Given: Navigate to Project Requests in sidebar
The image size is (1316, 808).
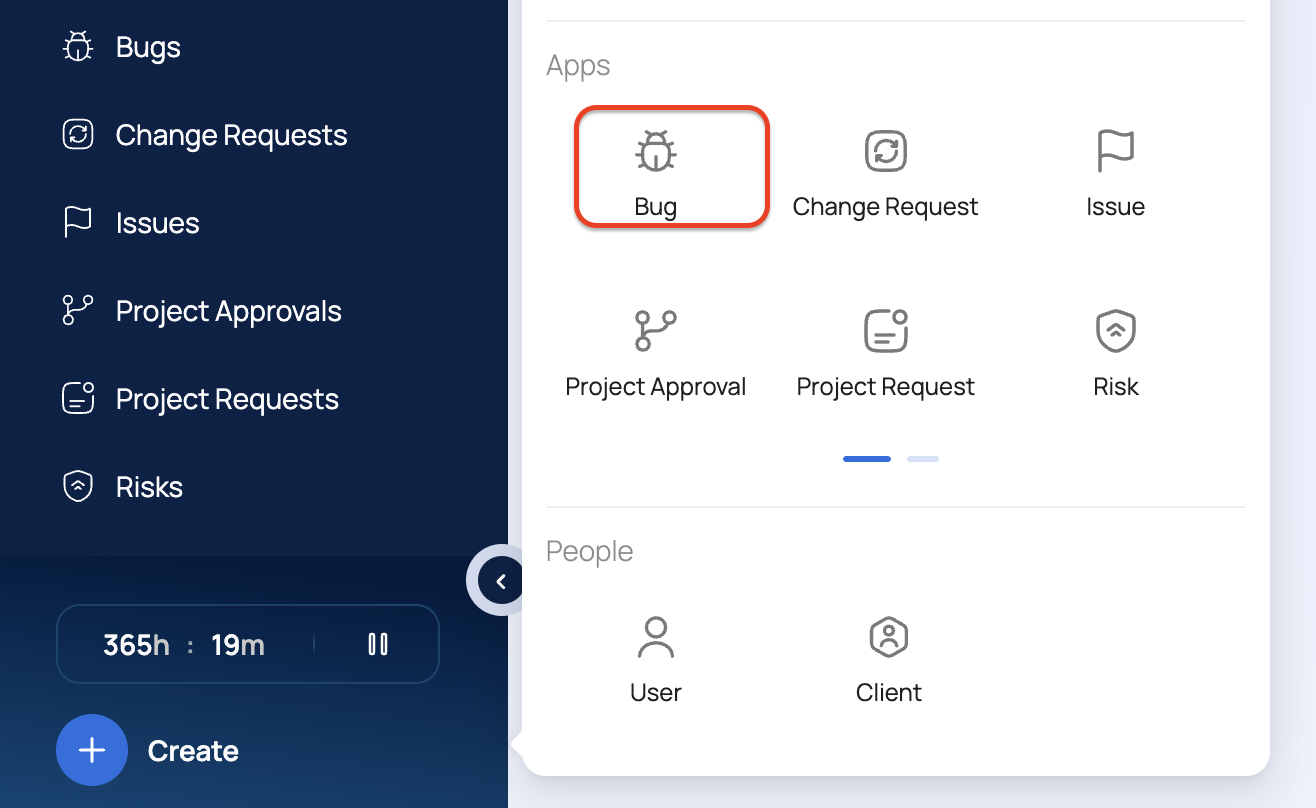Looking at the screenshot, I should (x=227, y=400).
